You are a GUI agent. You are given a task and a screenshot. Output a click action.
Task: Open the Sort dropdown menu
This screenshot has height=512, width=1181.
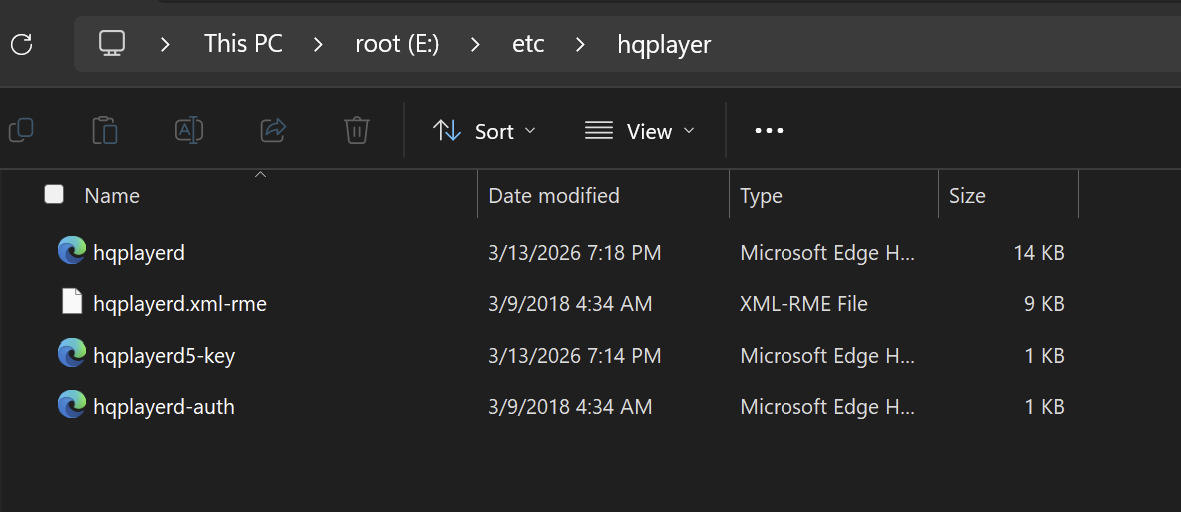(485, 131)
